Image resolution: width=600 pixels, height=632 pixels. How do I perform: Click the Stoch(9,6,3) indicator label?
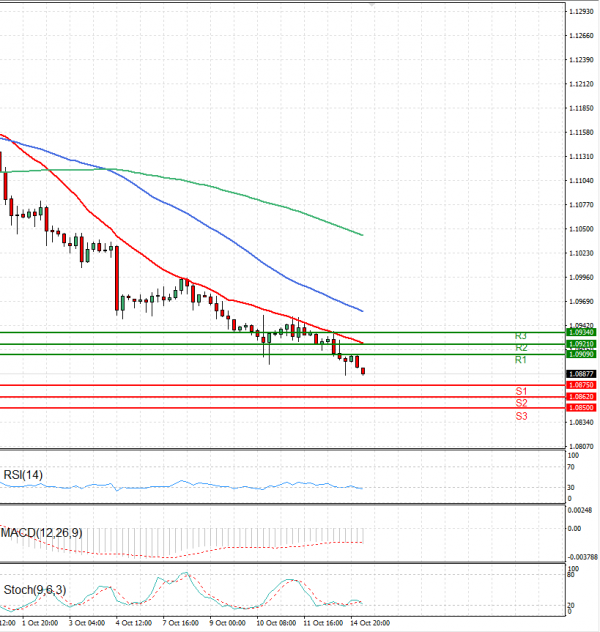(35, 590)
